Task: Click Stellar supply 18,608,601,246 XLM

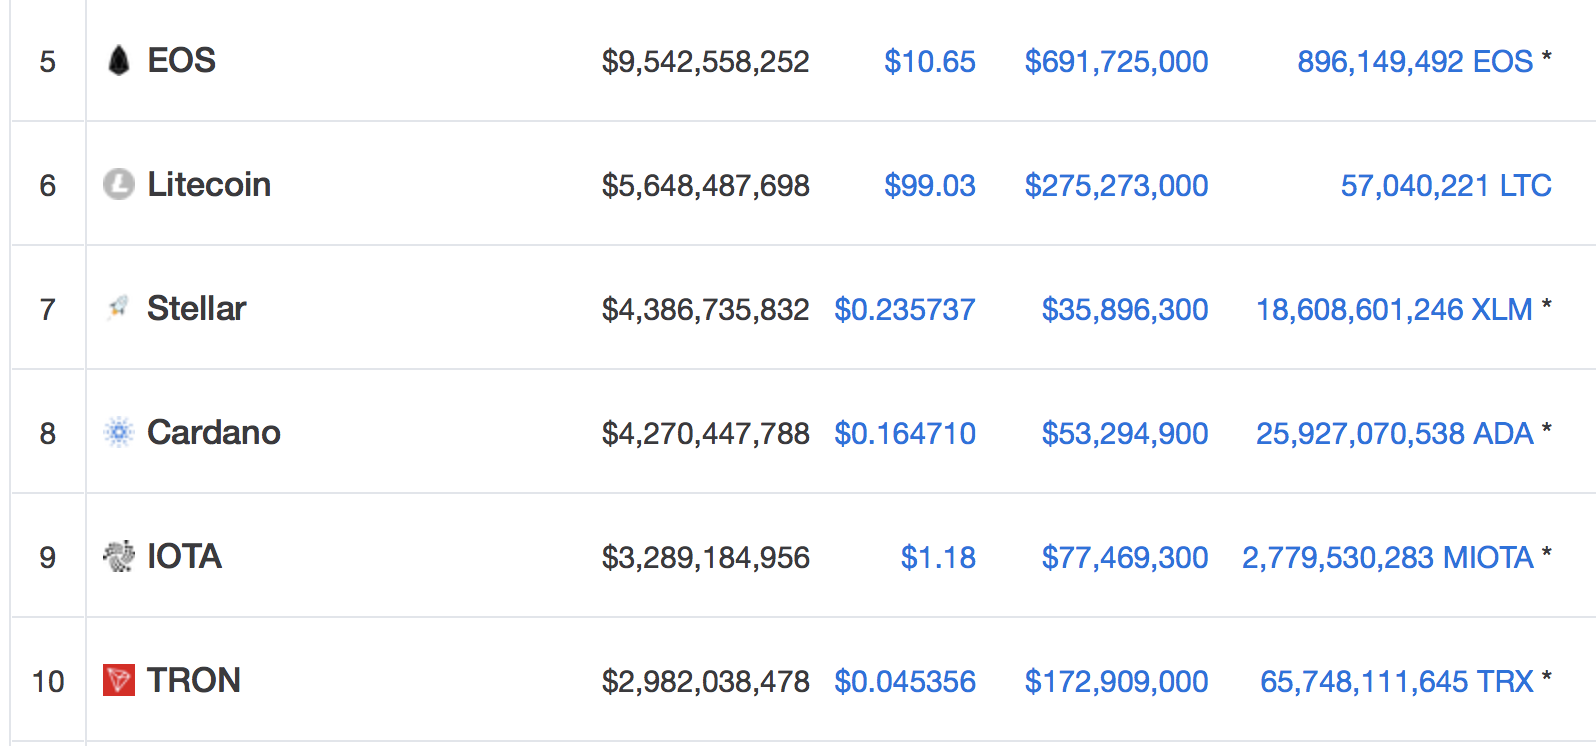Action: (1395, 310)
